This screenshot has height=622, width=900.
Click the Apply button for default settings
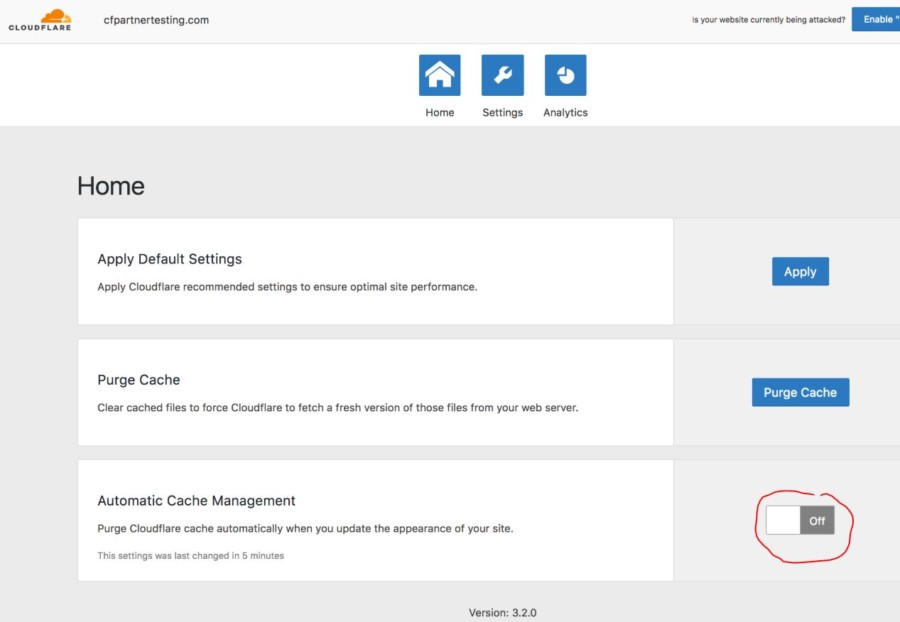coord(800,271)
